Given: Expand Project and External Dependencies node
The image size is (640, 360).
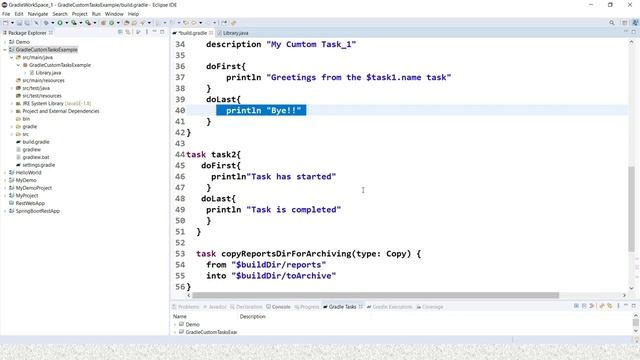Looking at the screenshot, I should pos(12,111).
